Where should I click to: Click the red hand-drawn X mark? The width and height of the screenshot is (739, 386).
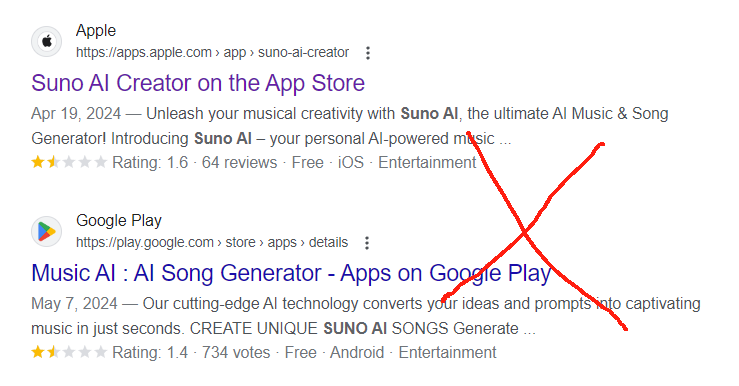pyautogui.click(x=534, y=231)
